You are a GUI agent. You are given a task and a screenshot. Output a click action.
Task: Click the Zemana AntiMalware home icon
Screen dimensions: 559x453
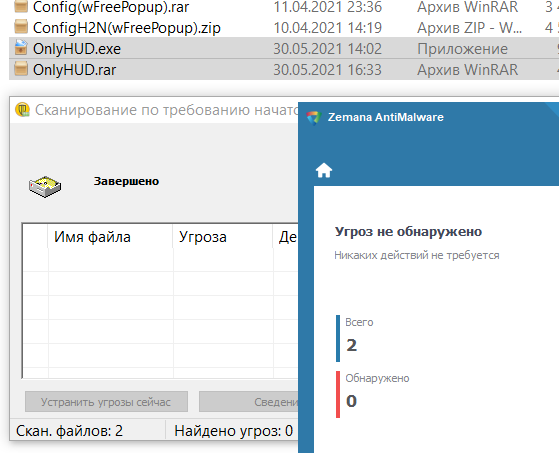tap(324, 170)
